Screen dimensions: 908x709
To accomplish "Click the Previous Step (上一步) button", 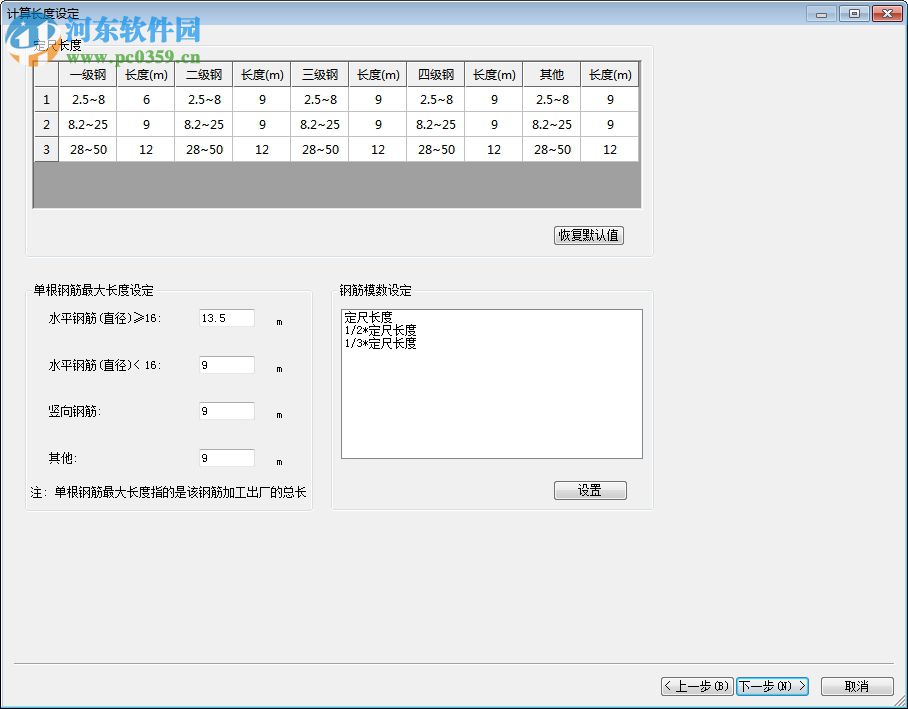I will pos(694,686).
